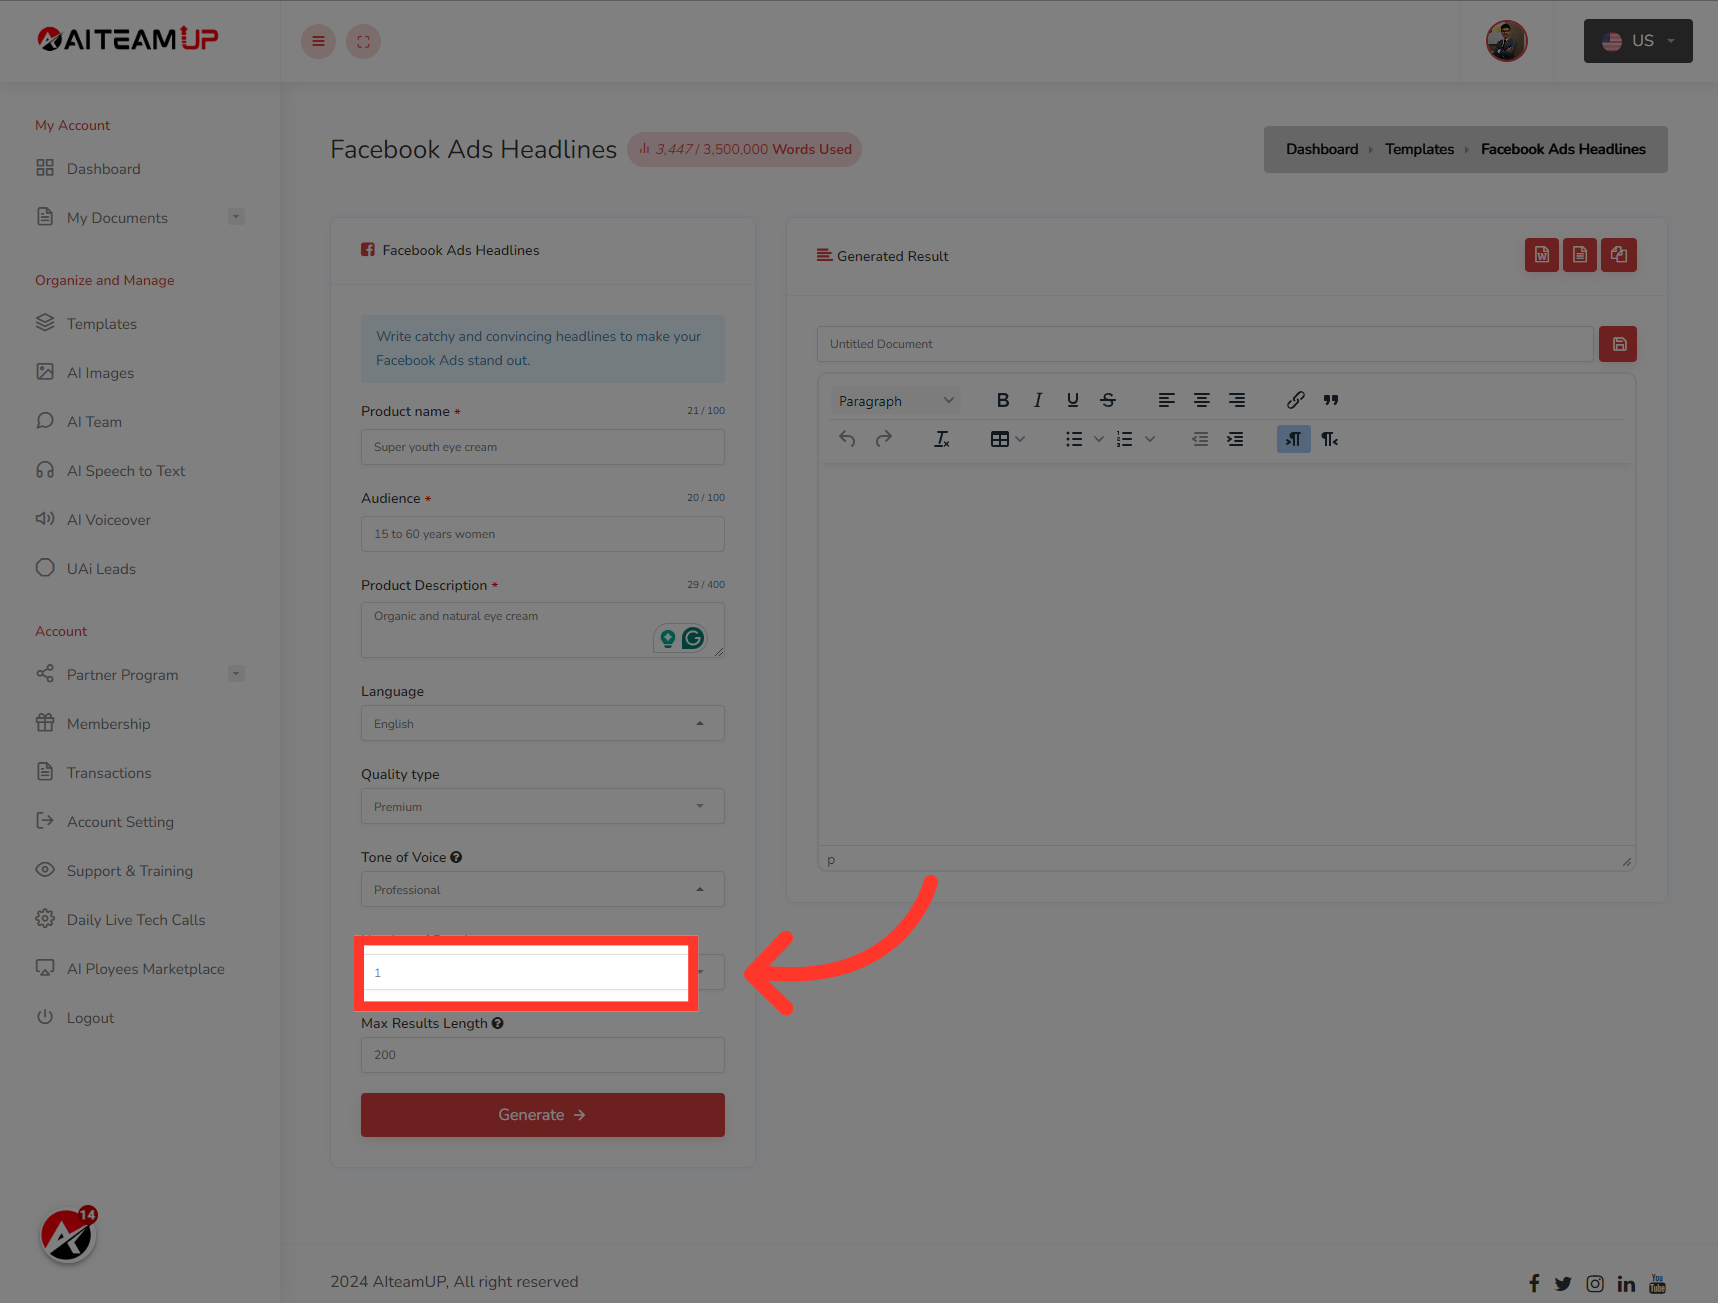Screen dimensions: 1718x1303
Task: Toggle bold text formatting
Action: tap(1003, 400)
